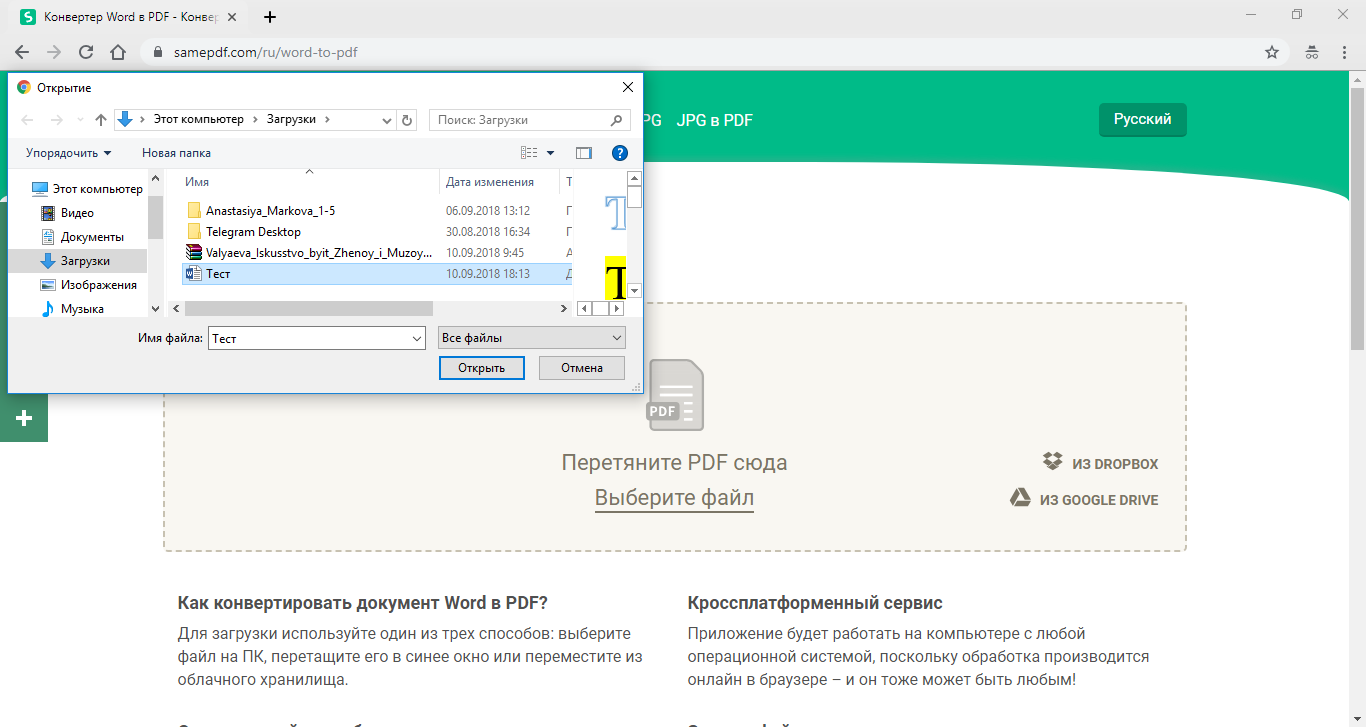Click the Выберите файл link
Screen dimensions: 1366x727
point(674,498)
